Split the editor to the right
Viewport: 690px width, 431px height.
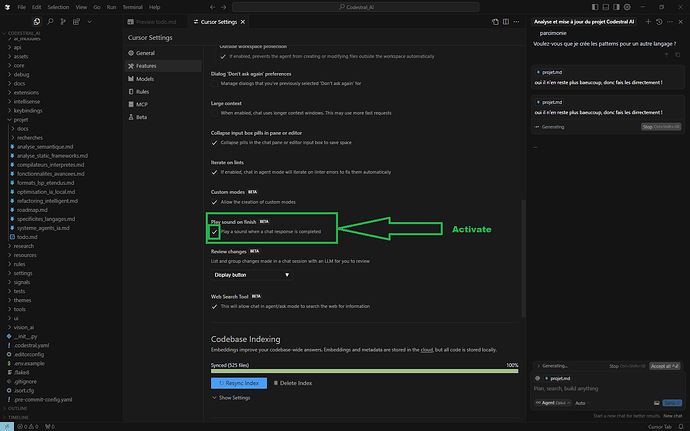coord(506,22)
